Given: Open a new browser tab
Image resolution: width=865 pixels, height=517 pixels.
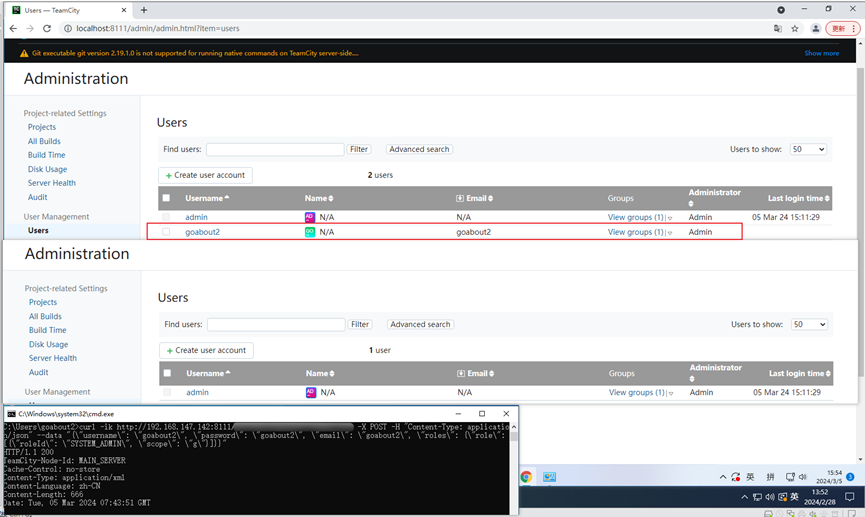Looking at the screenshot, I should [x=144, y=10].
